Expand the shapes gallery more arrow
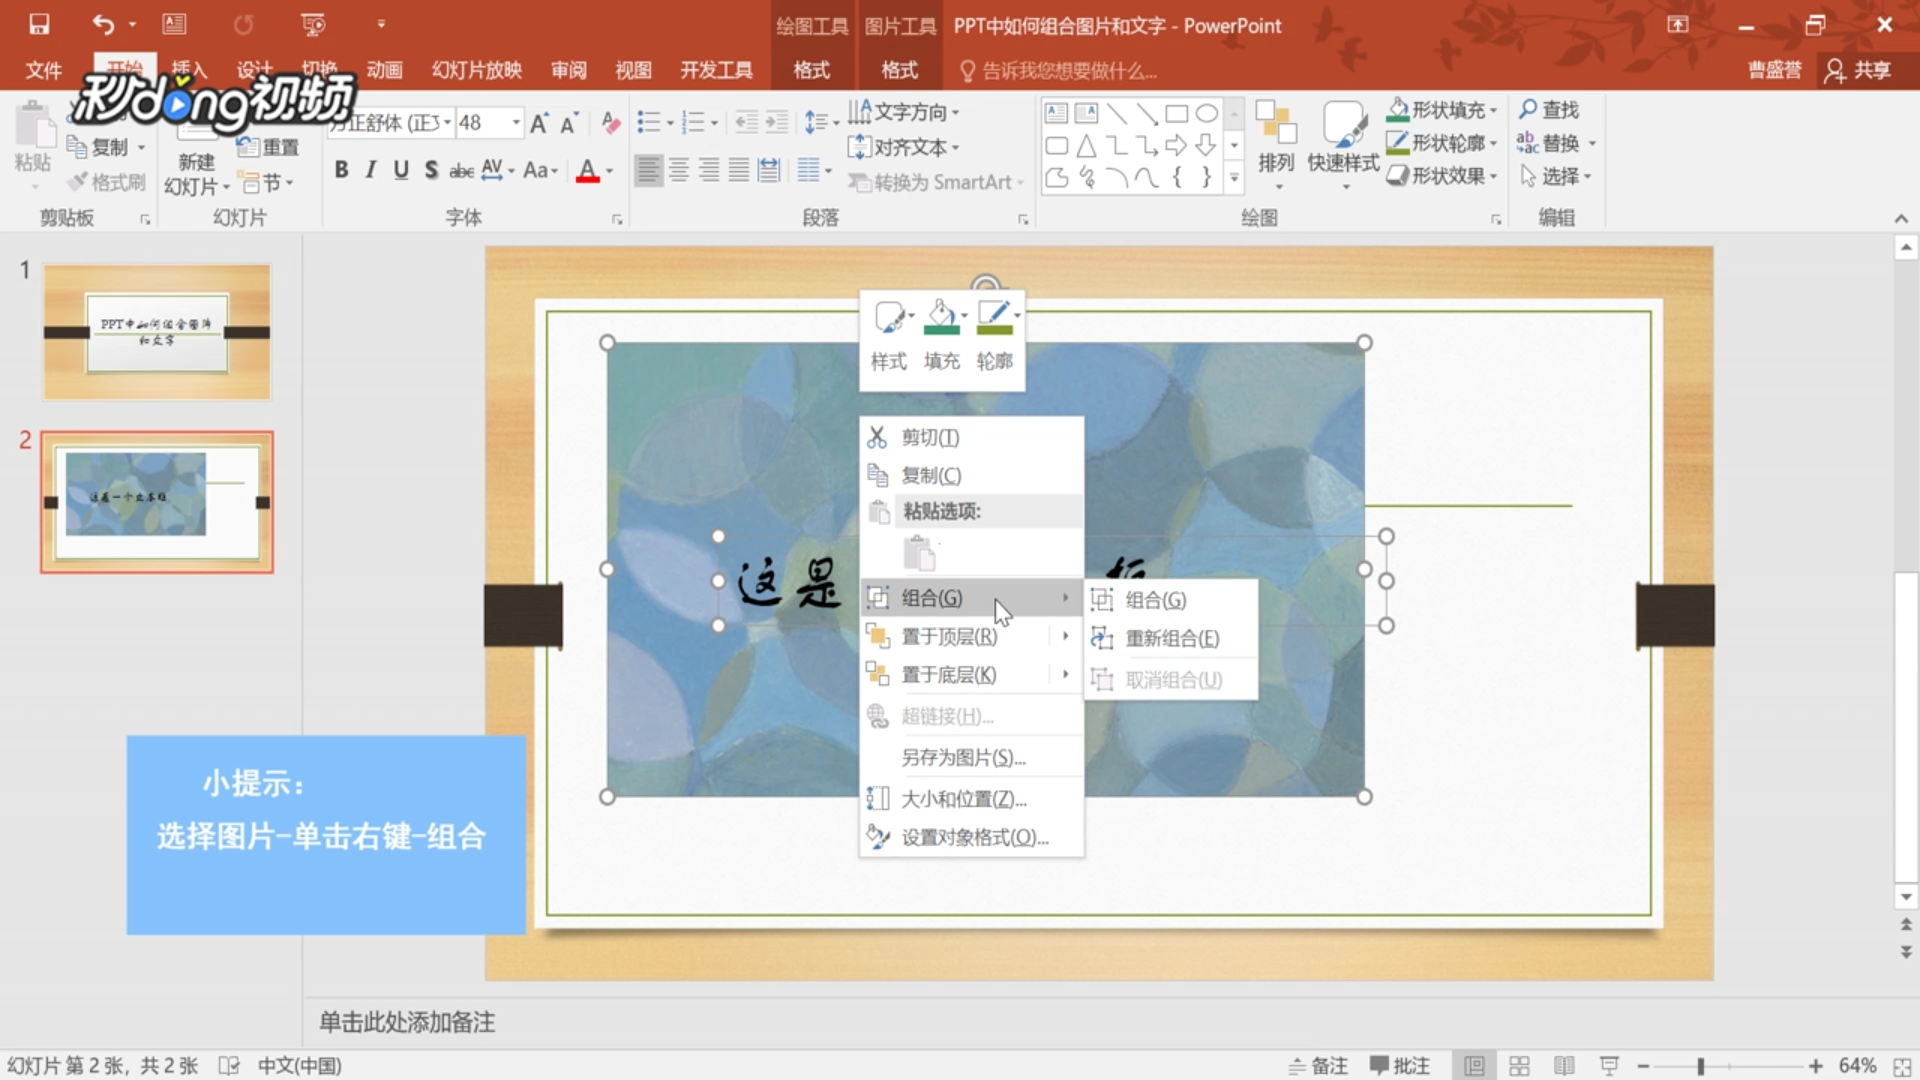Screen dimensions: 1920x1080 1234,178
